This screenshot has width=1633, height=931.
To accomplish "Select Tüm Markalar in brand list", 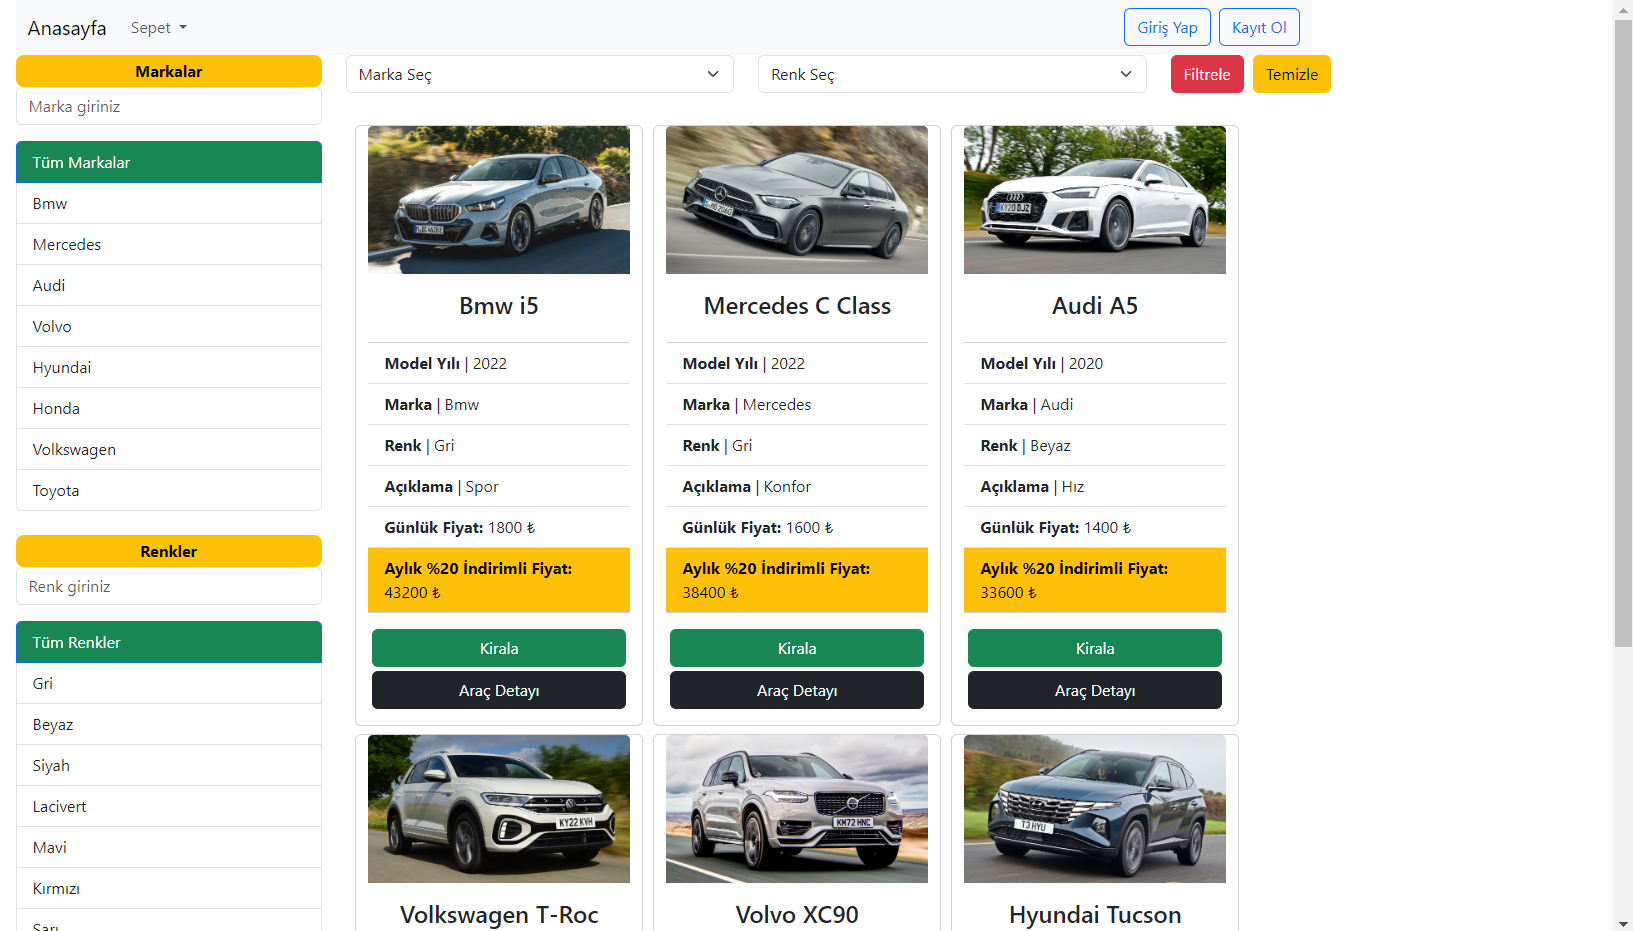I will click(169, 162).
